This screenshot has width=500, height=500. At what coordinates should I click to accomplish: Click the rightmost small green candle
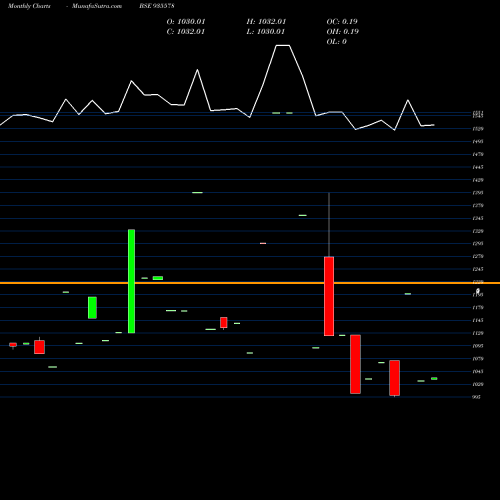coord(434,379)
